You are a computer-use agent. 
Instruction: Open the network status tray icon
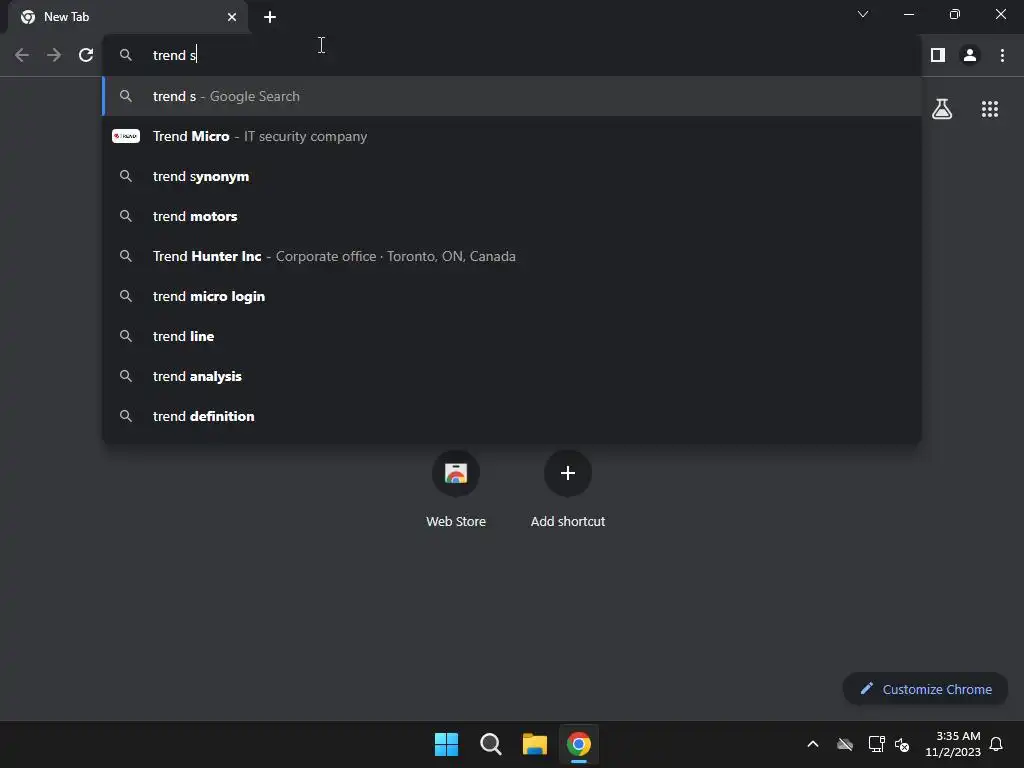point(876,744)
